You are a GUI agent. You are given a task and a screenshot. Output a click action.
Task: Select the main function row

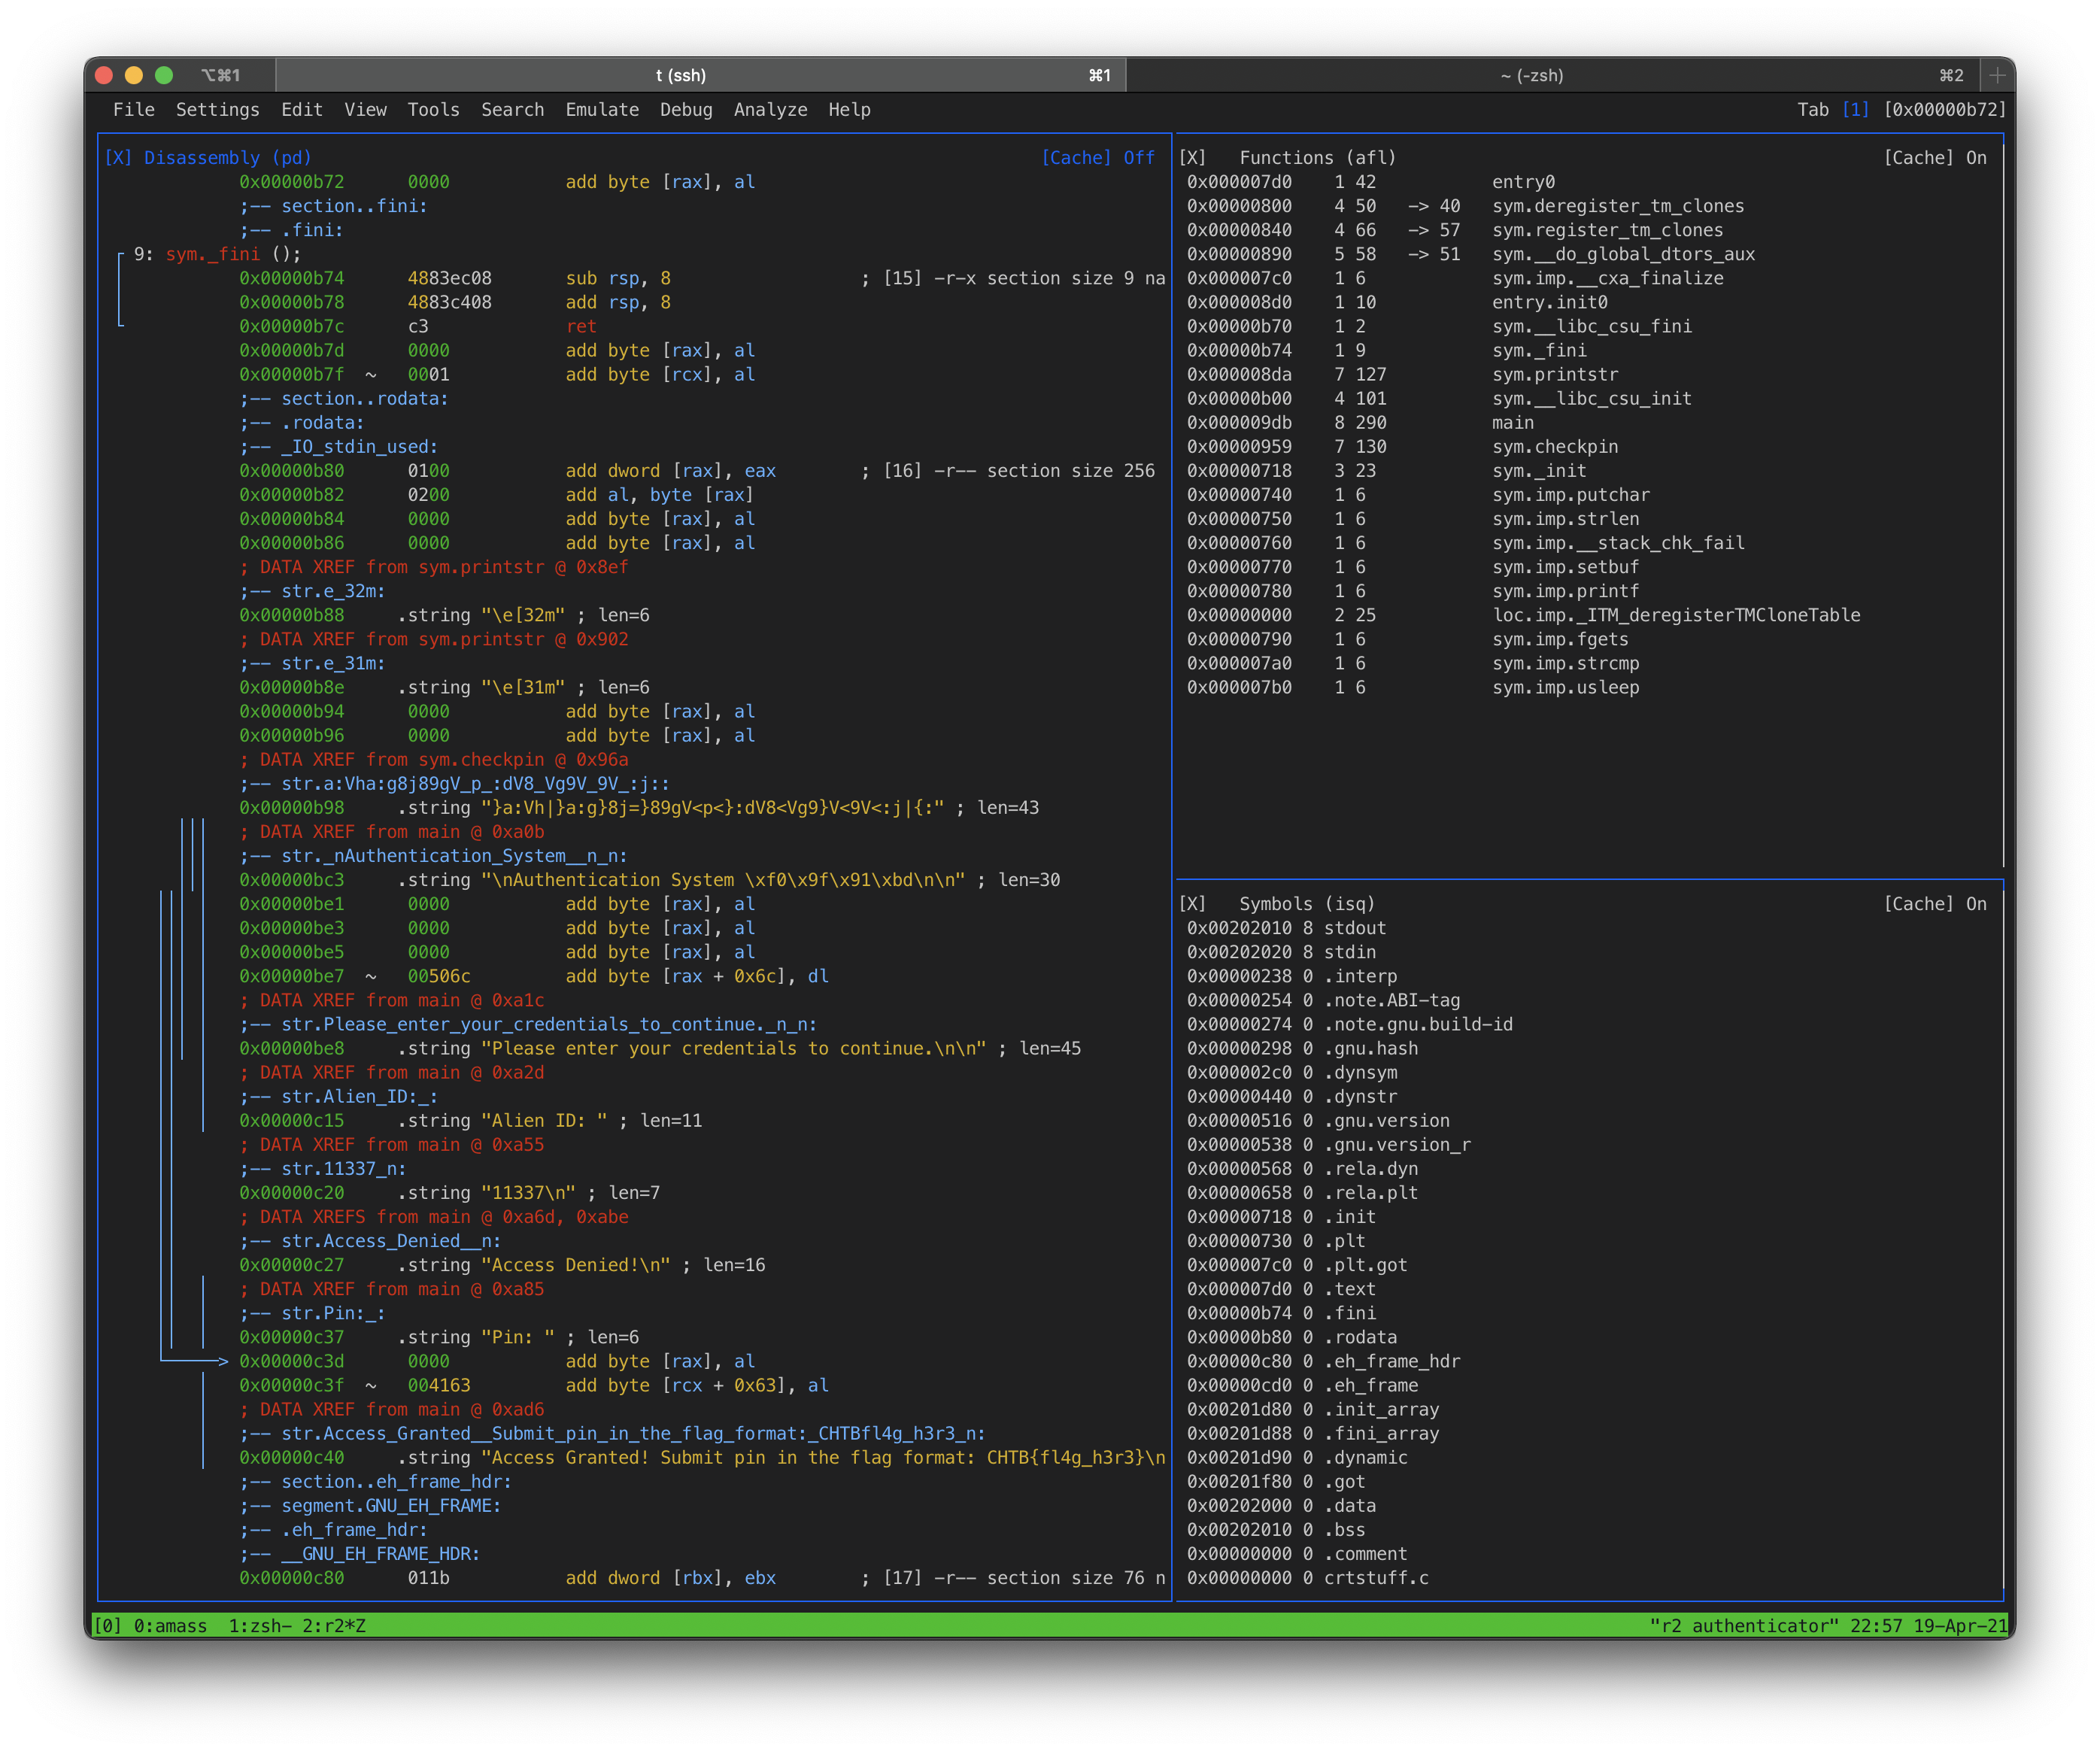click(x=1360, y=422)
